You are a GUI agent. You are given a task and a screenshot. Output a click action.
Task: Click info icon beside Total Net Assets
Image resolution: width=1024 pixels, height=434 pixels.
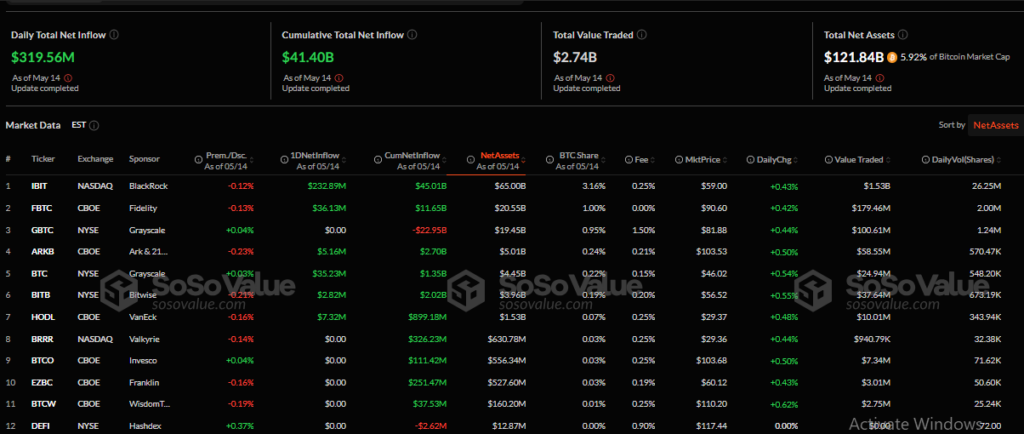[x=902, y=35]
